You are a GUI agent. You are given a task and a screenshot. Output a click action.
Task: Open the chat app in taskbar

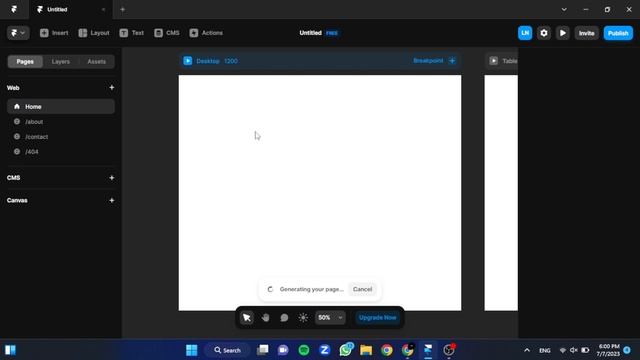283,350
